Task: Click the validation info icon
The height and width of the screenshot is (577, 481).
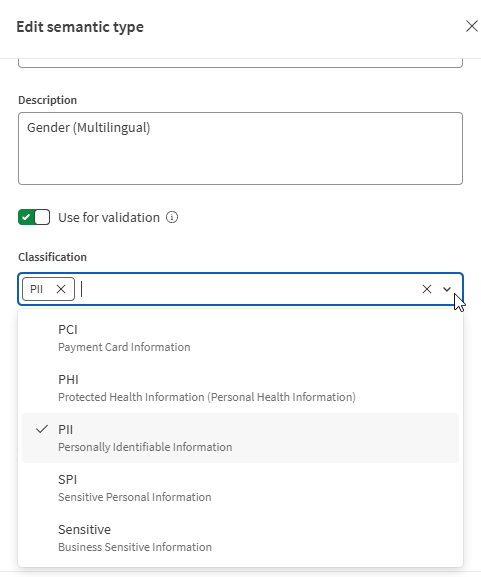Action: click(x=172, y=217)
